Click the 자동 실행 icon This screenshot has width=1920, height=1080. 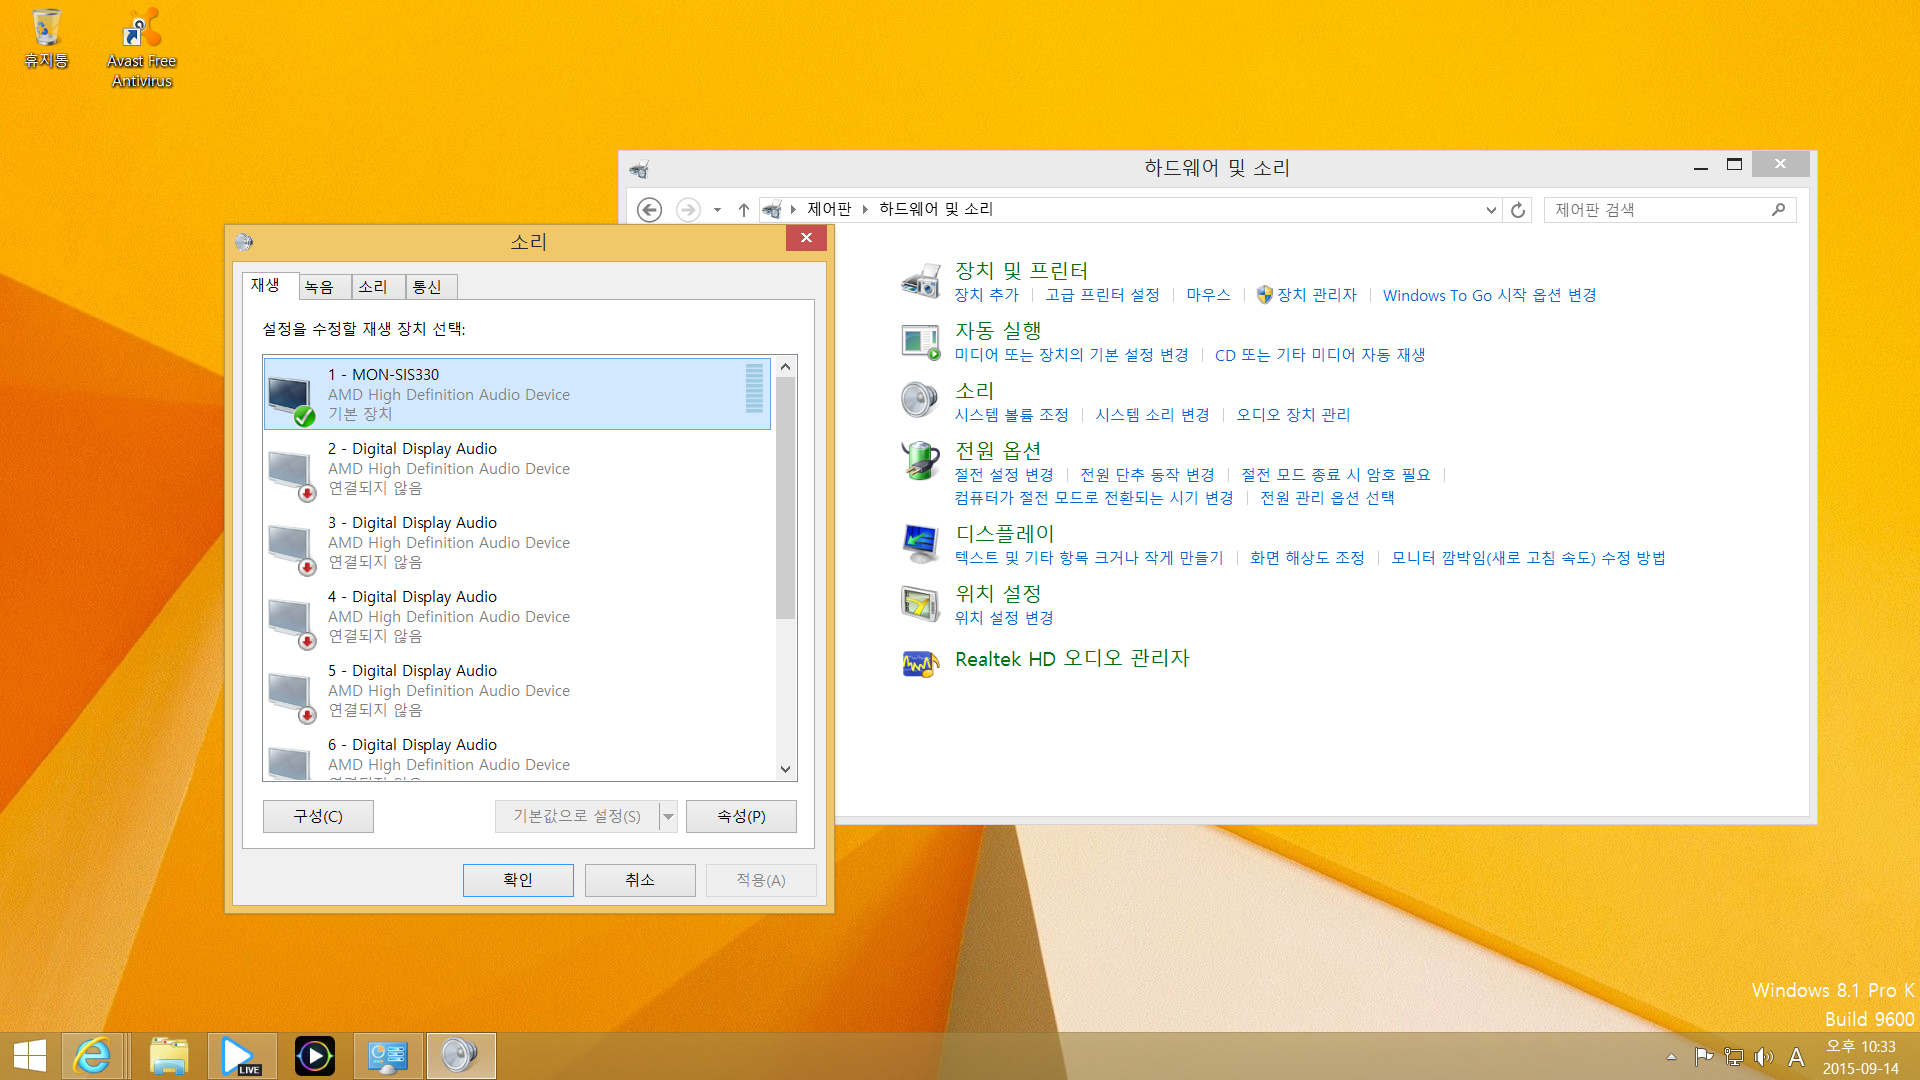click(919, 341)
